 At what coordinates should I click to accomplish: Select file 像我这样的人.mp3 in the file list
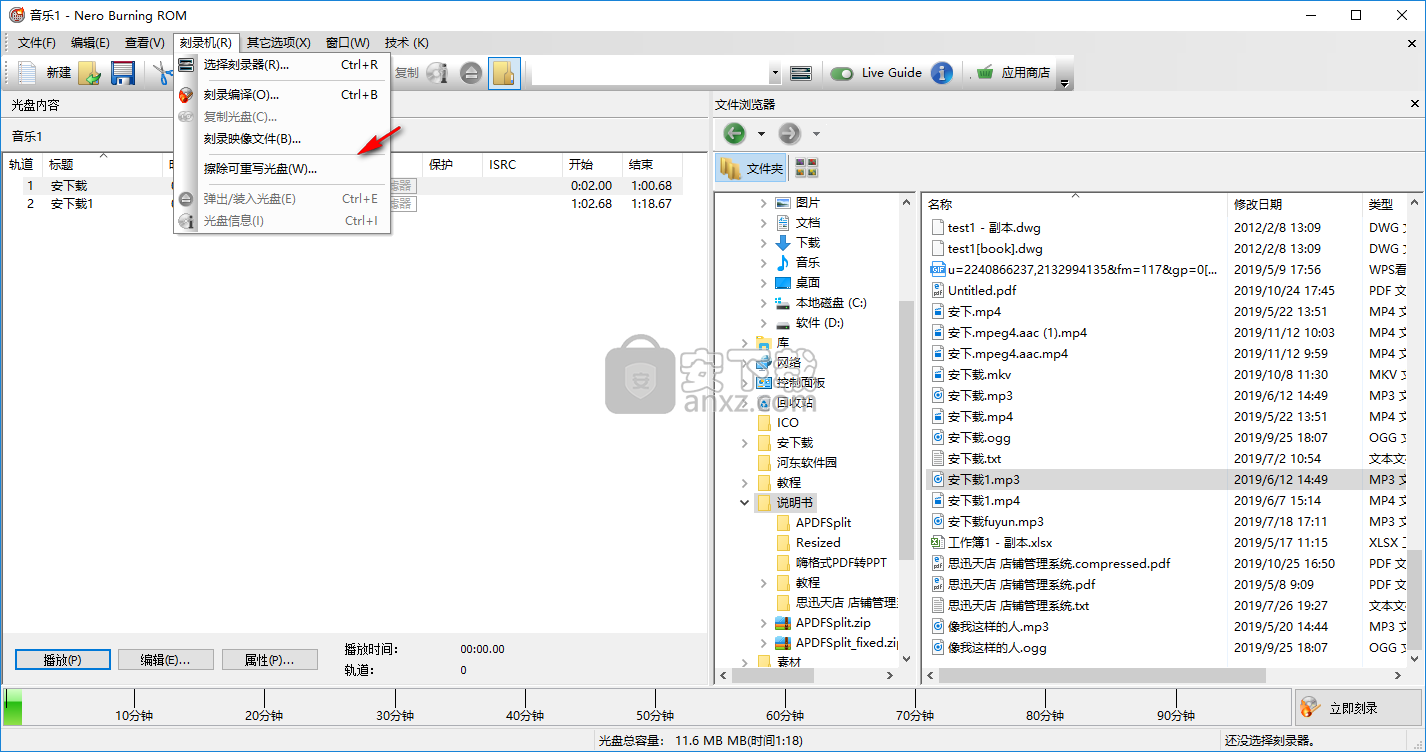click(990, 627)
